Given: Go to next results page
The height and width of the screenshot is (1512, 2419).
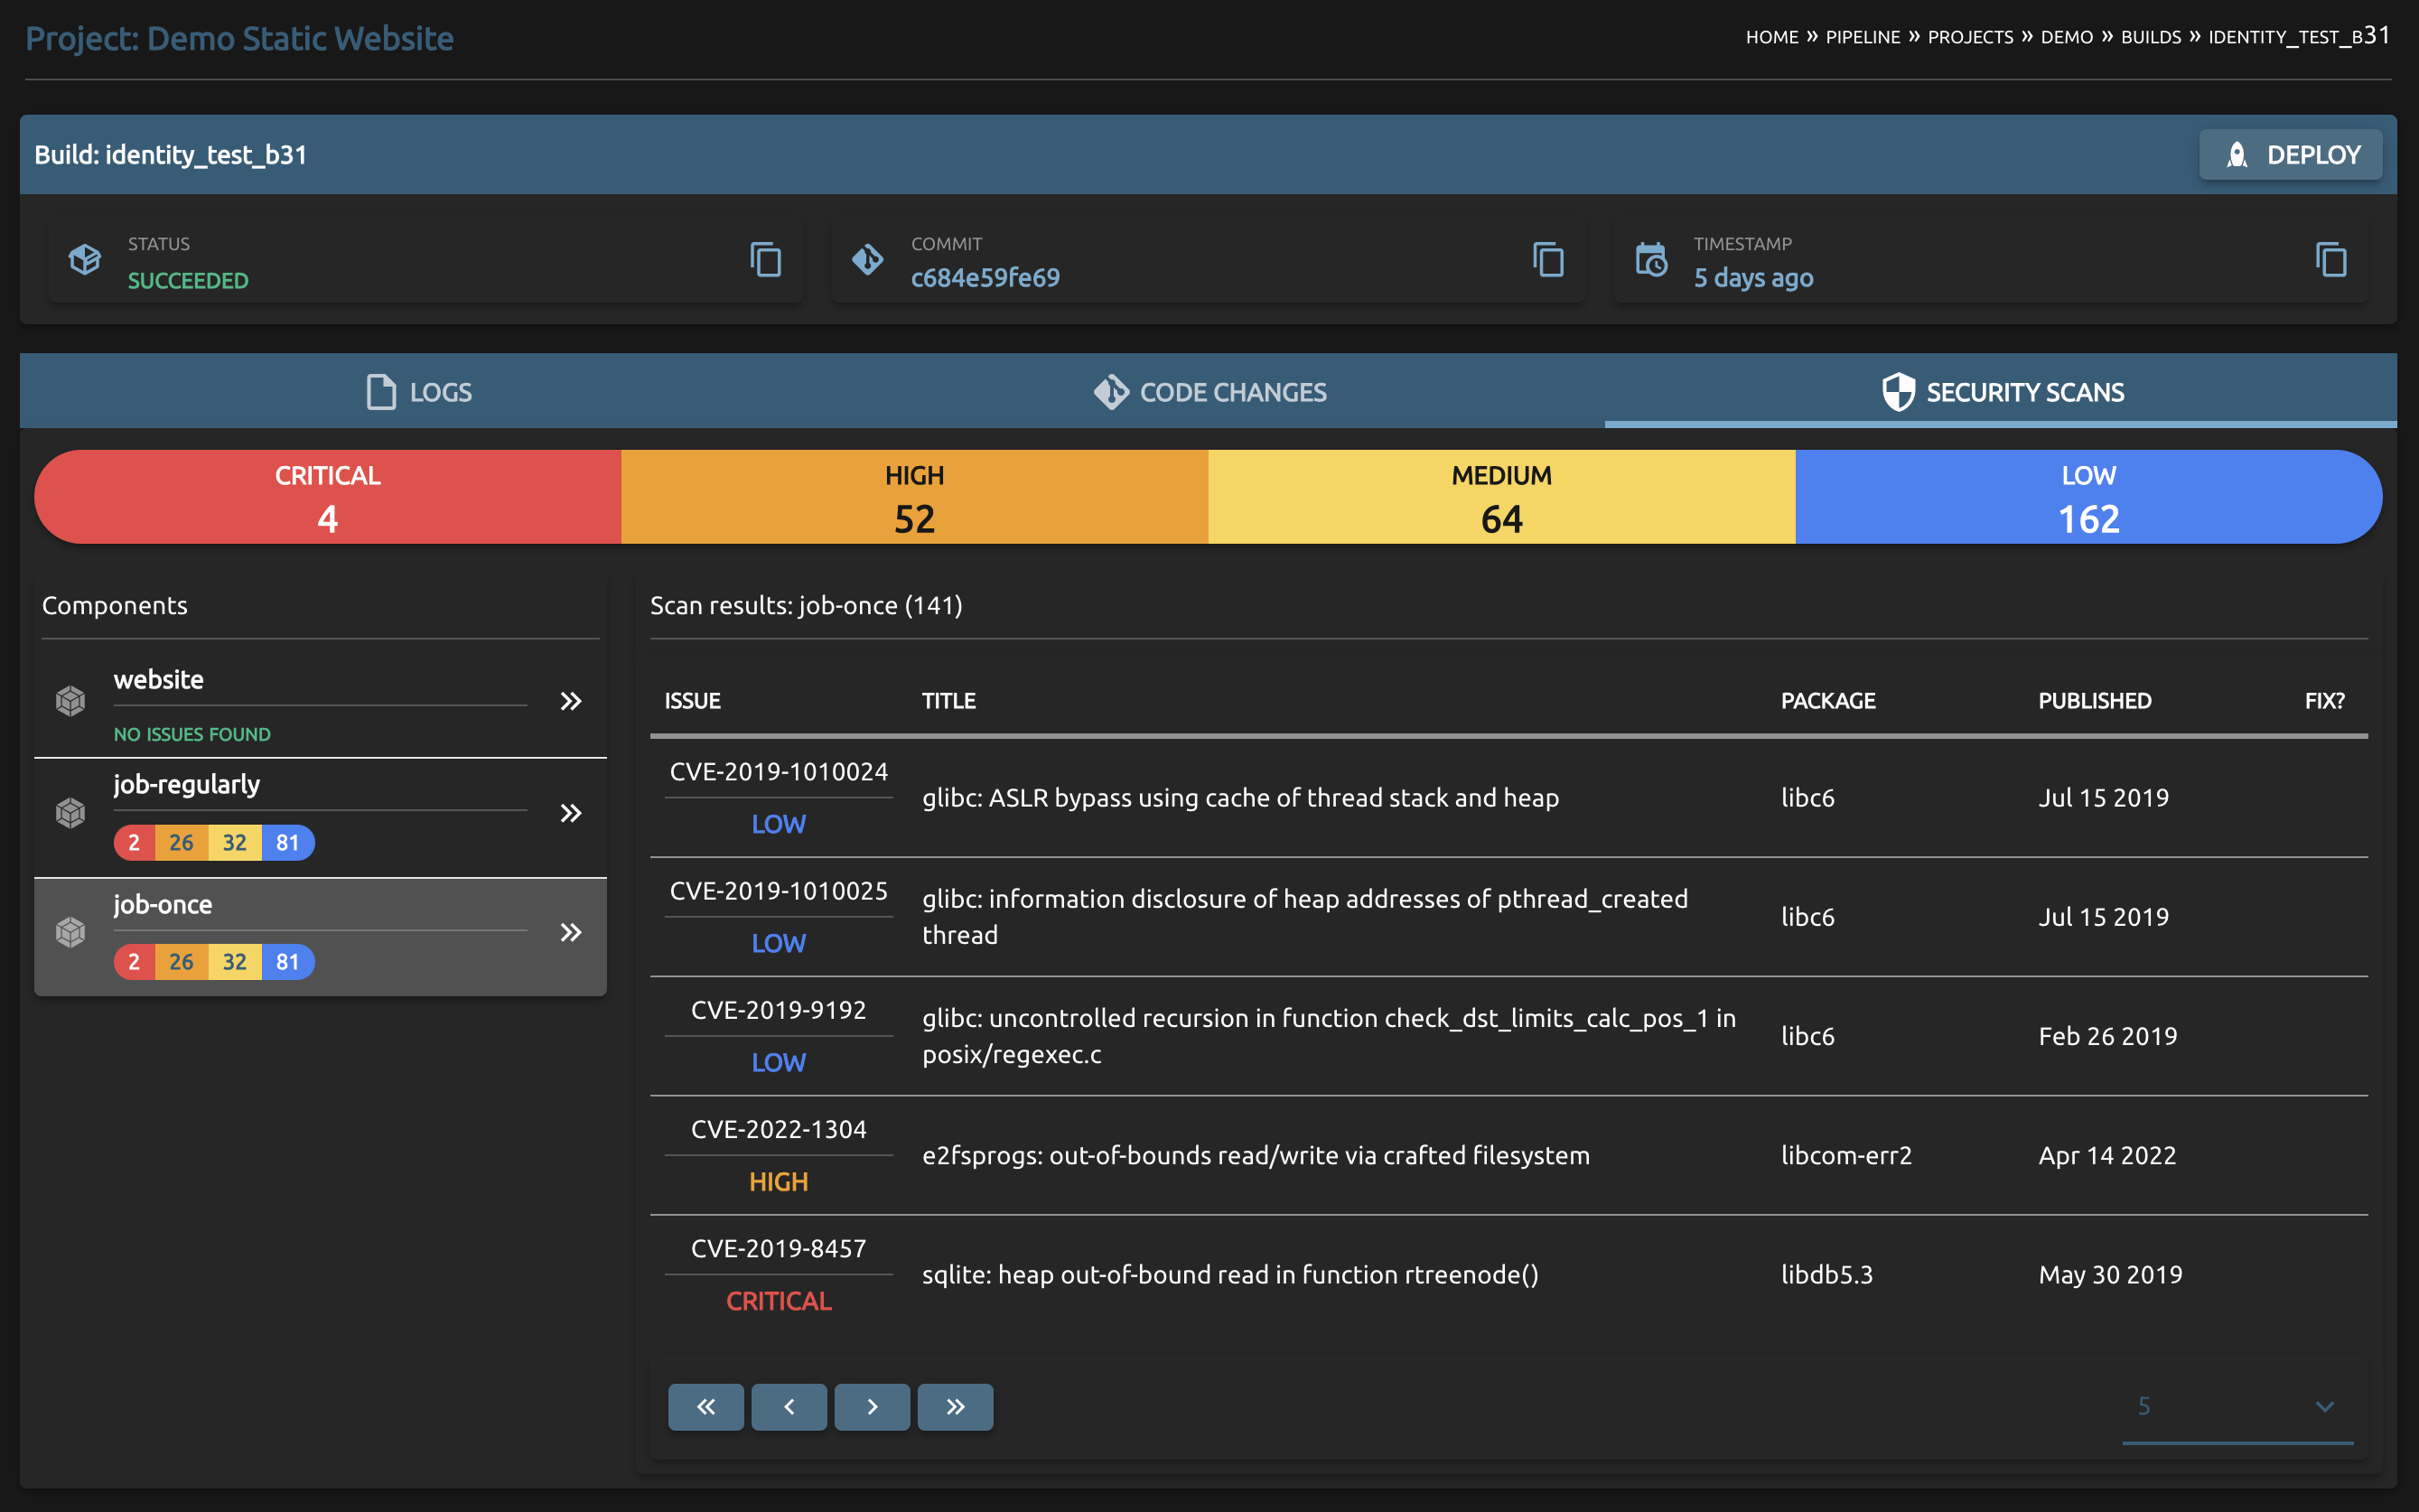Looking at the screenshot, I should [x=871, y=1406].
